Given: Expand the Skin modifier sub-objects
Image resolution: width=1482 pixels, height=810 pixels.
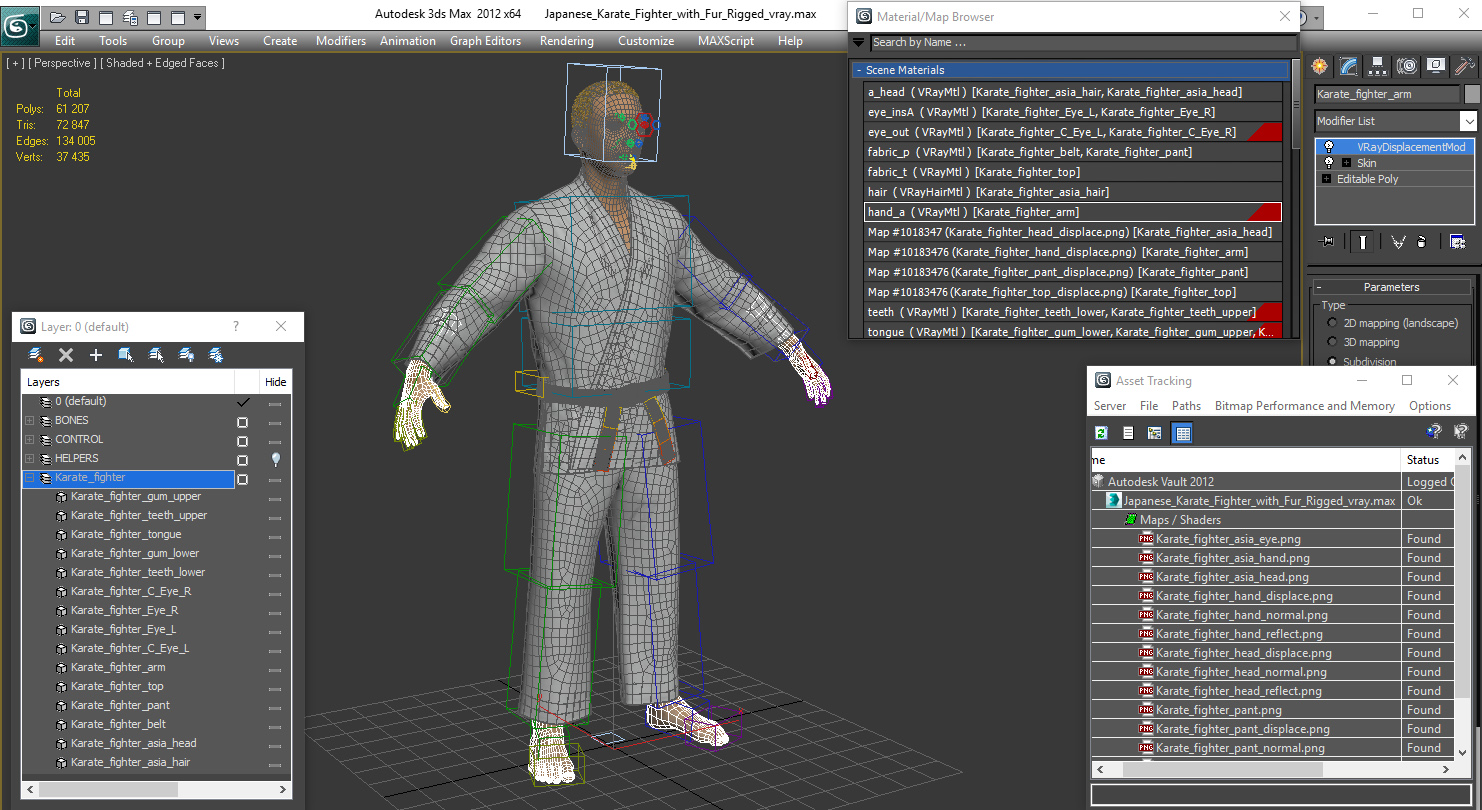Looking at the screenshot, I should (1346, 163).
